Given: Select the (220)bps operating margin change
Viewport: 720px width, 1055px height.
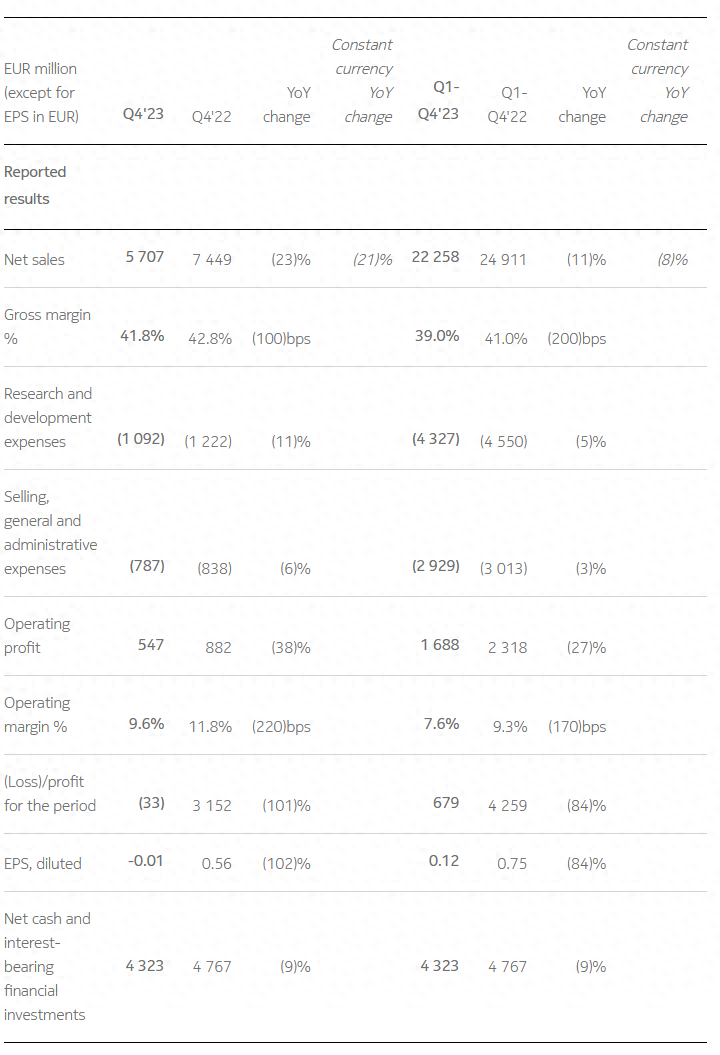Looking at the screenshot, I should pos(281,727).
